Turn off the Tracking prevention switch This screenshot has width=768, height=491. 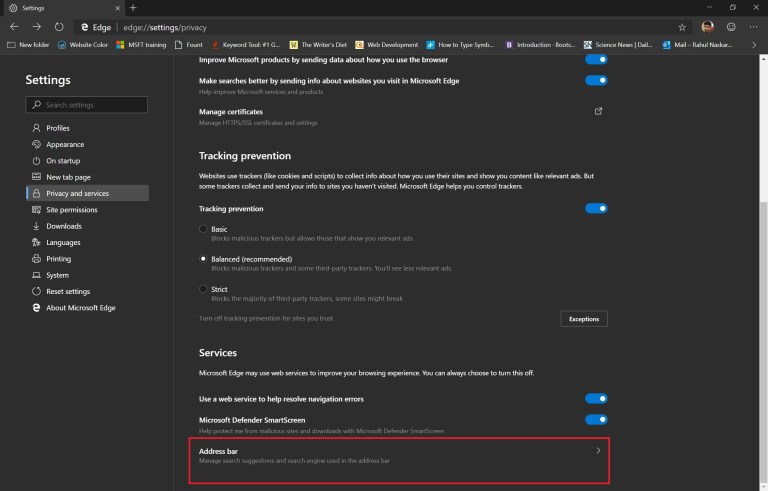(x=596, y=208)
